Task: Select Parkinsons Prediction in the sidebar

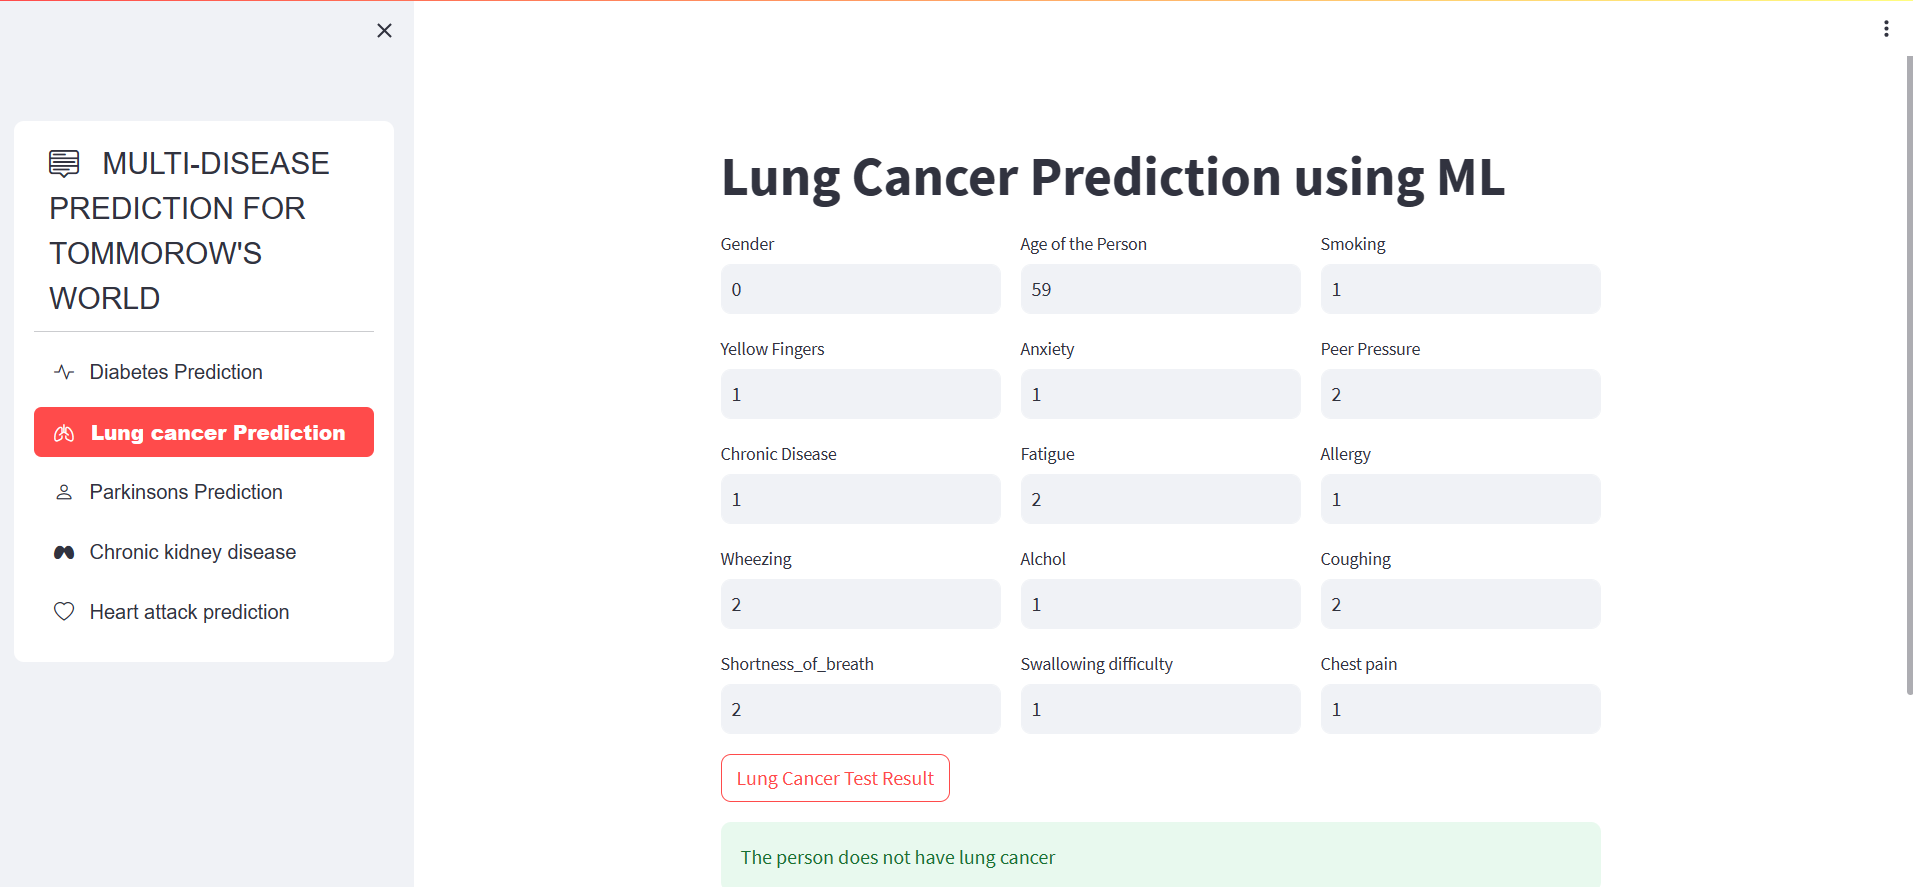Action: 185,491
